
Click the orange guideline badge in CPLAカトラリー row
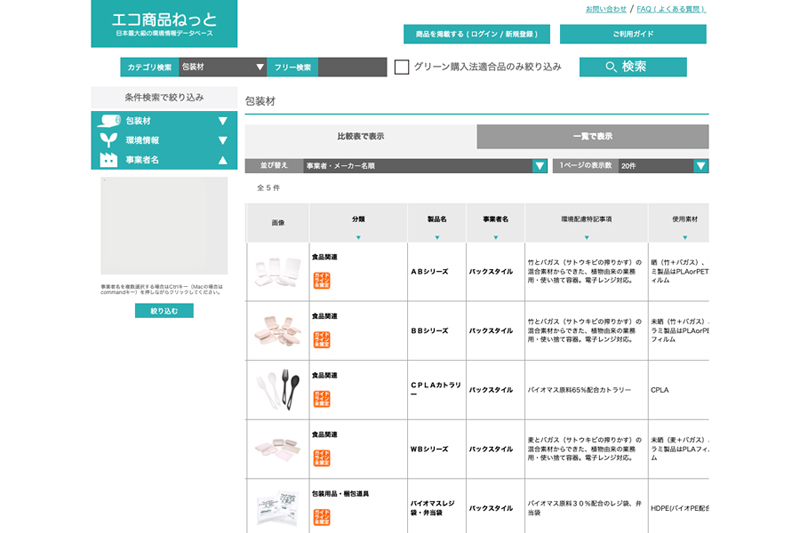point(322,398)
